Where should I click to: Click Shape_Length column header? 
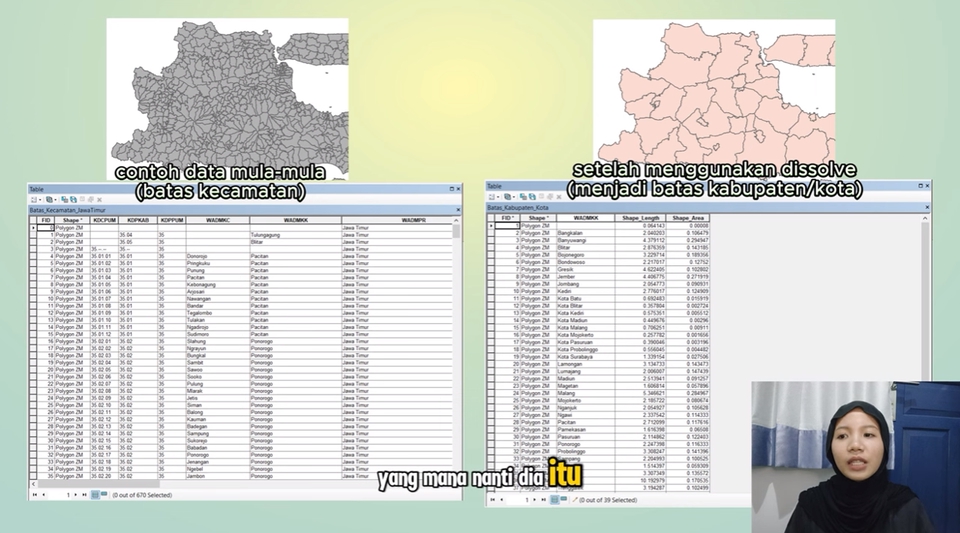tap(640, 218)
